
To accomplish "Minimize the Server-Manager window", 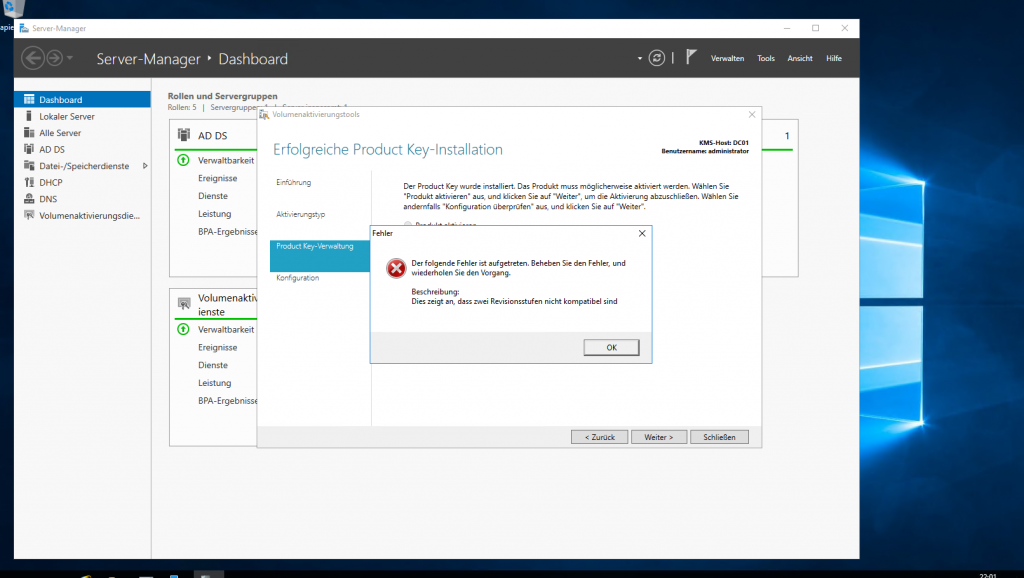I will pos(787,28).
